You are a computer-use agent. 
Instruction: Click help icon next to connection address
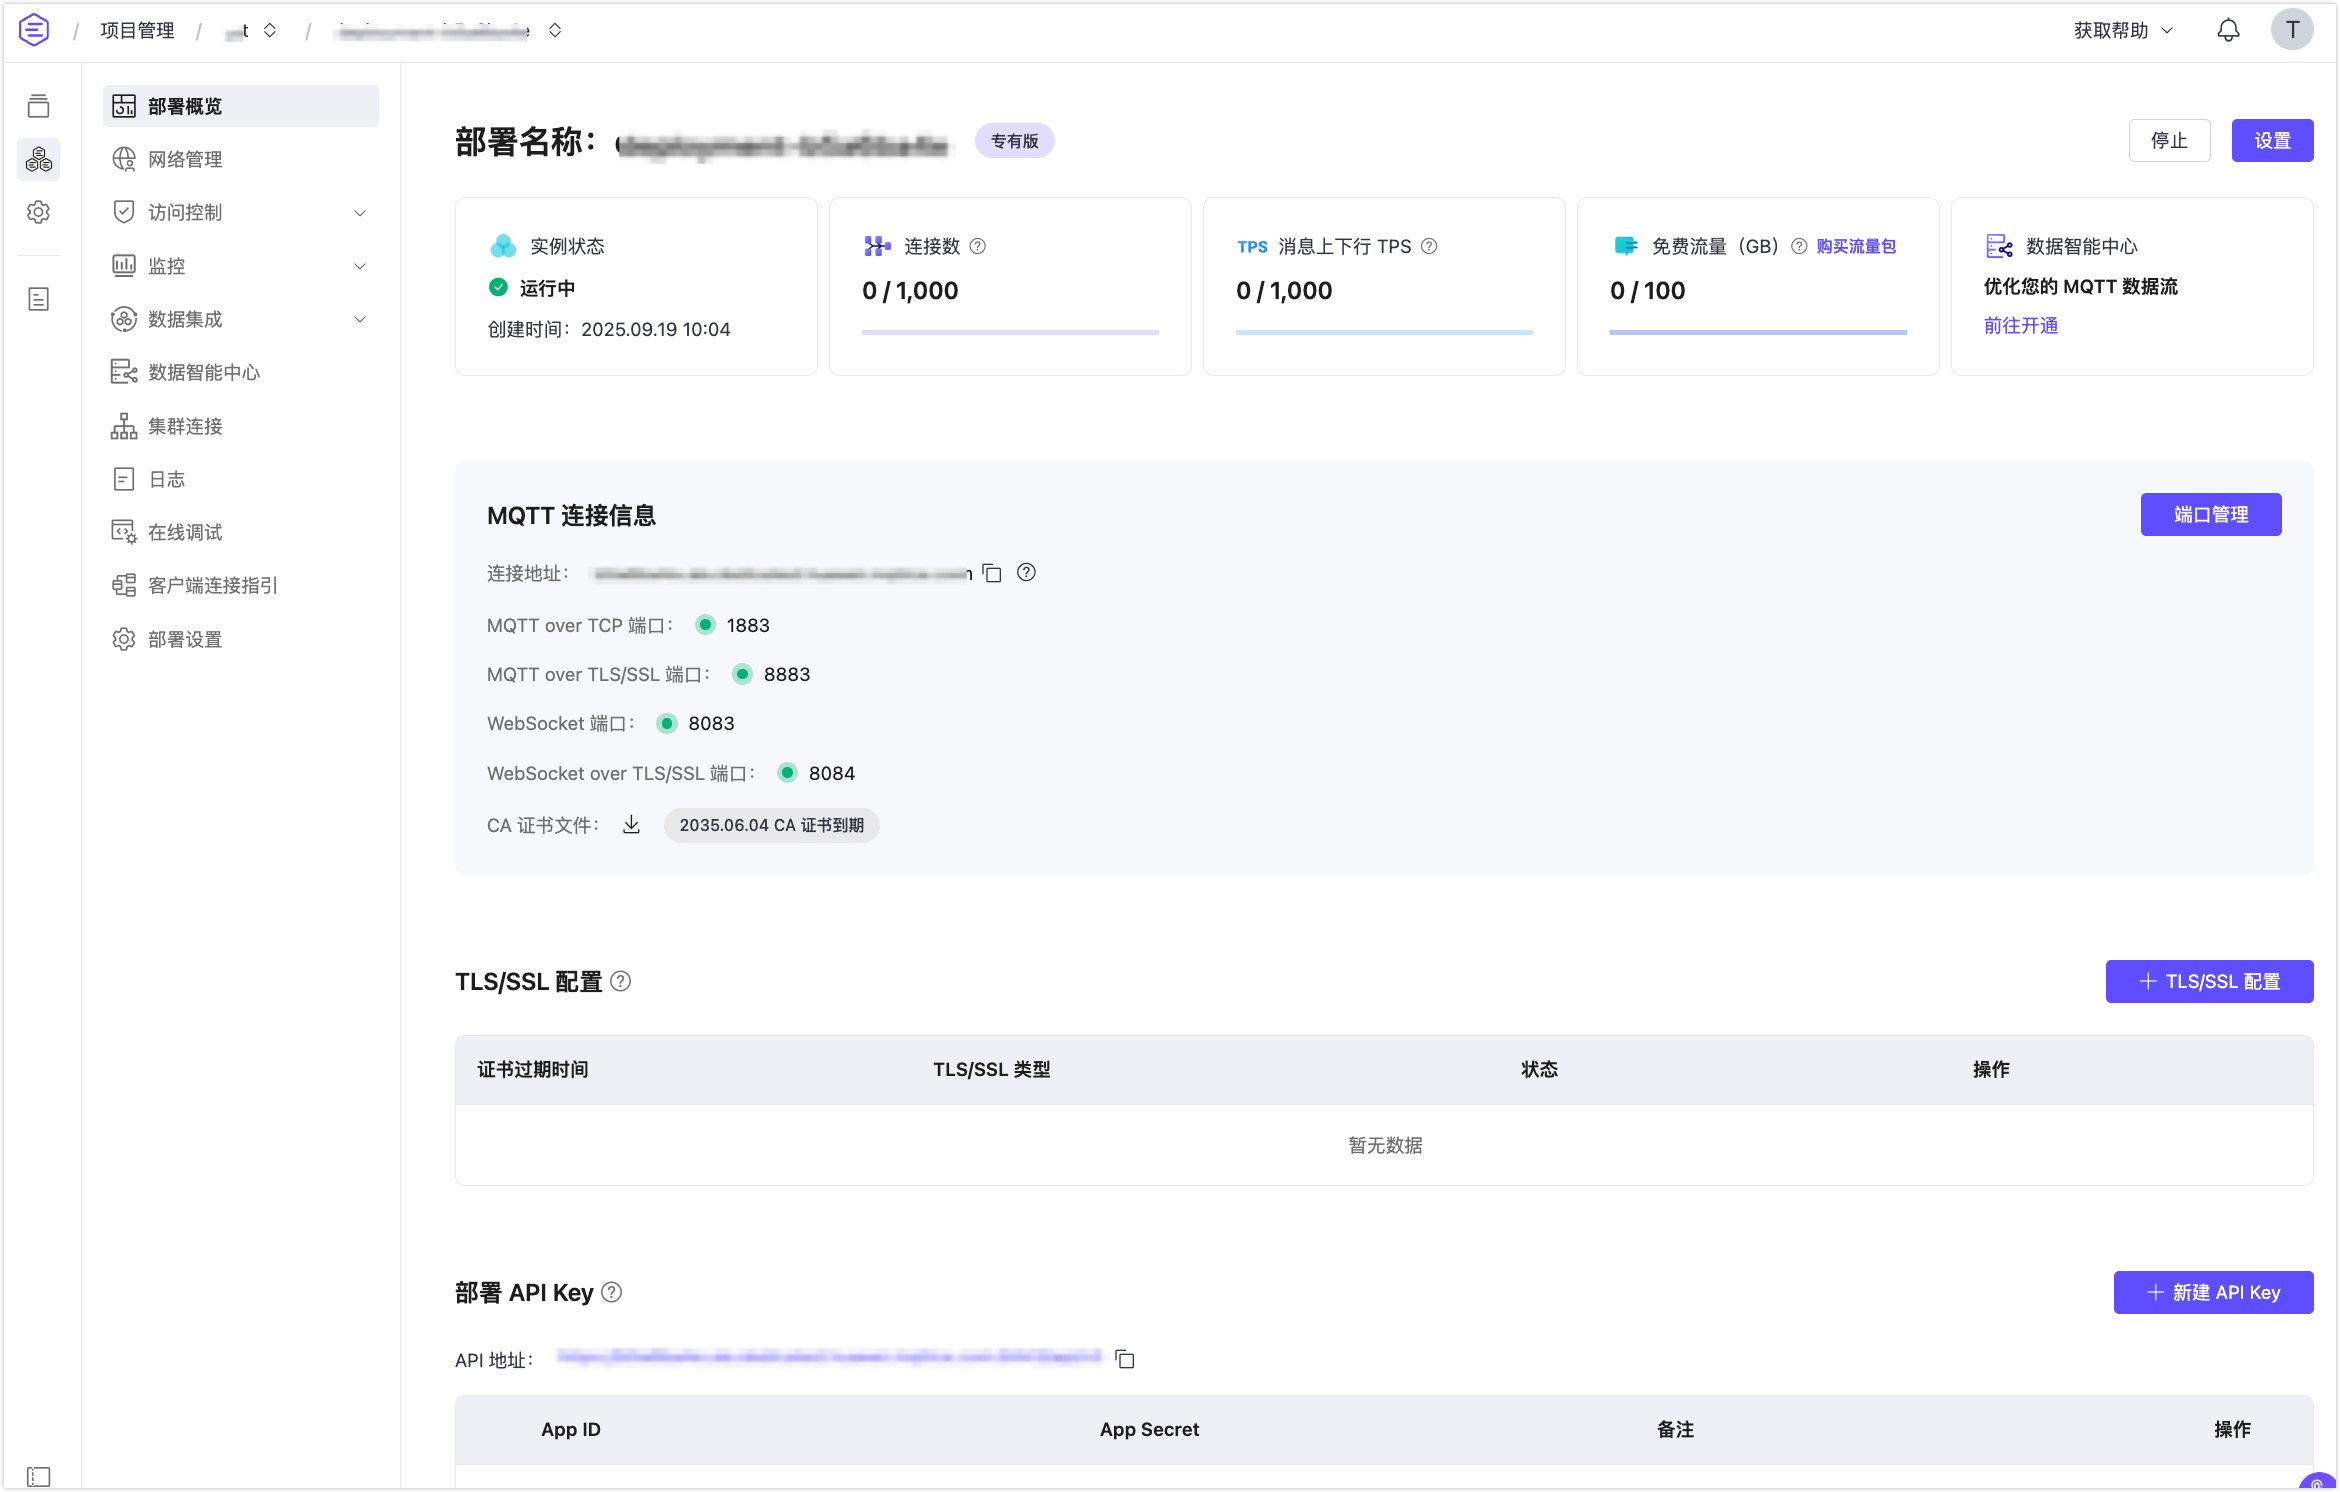point(1026,572)
